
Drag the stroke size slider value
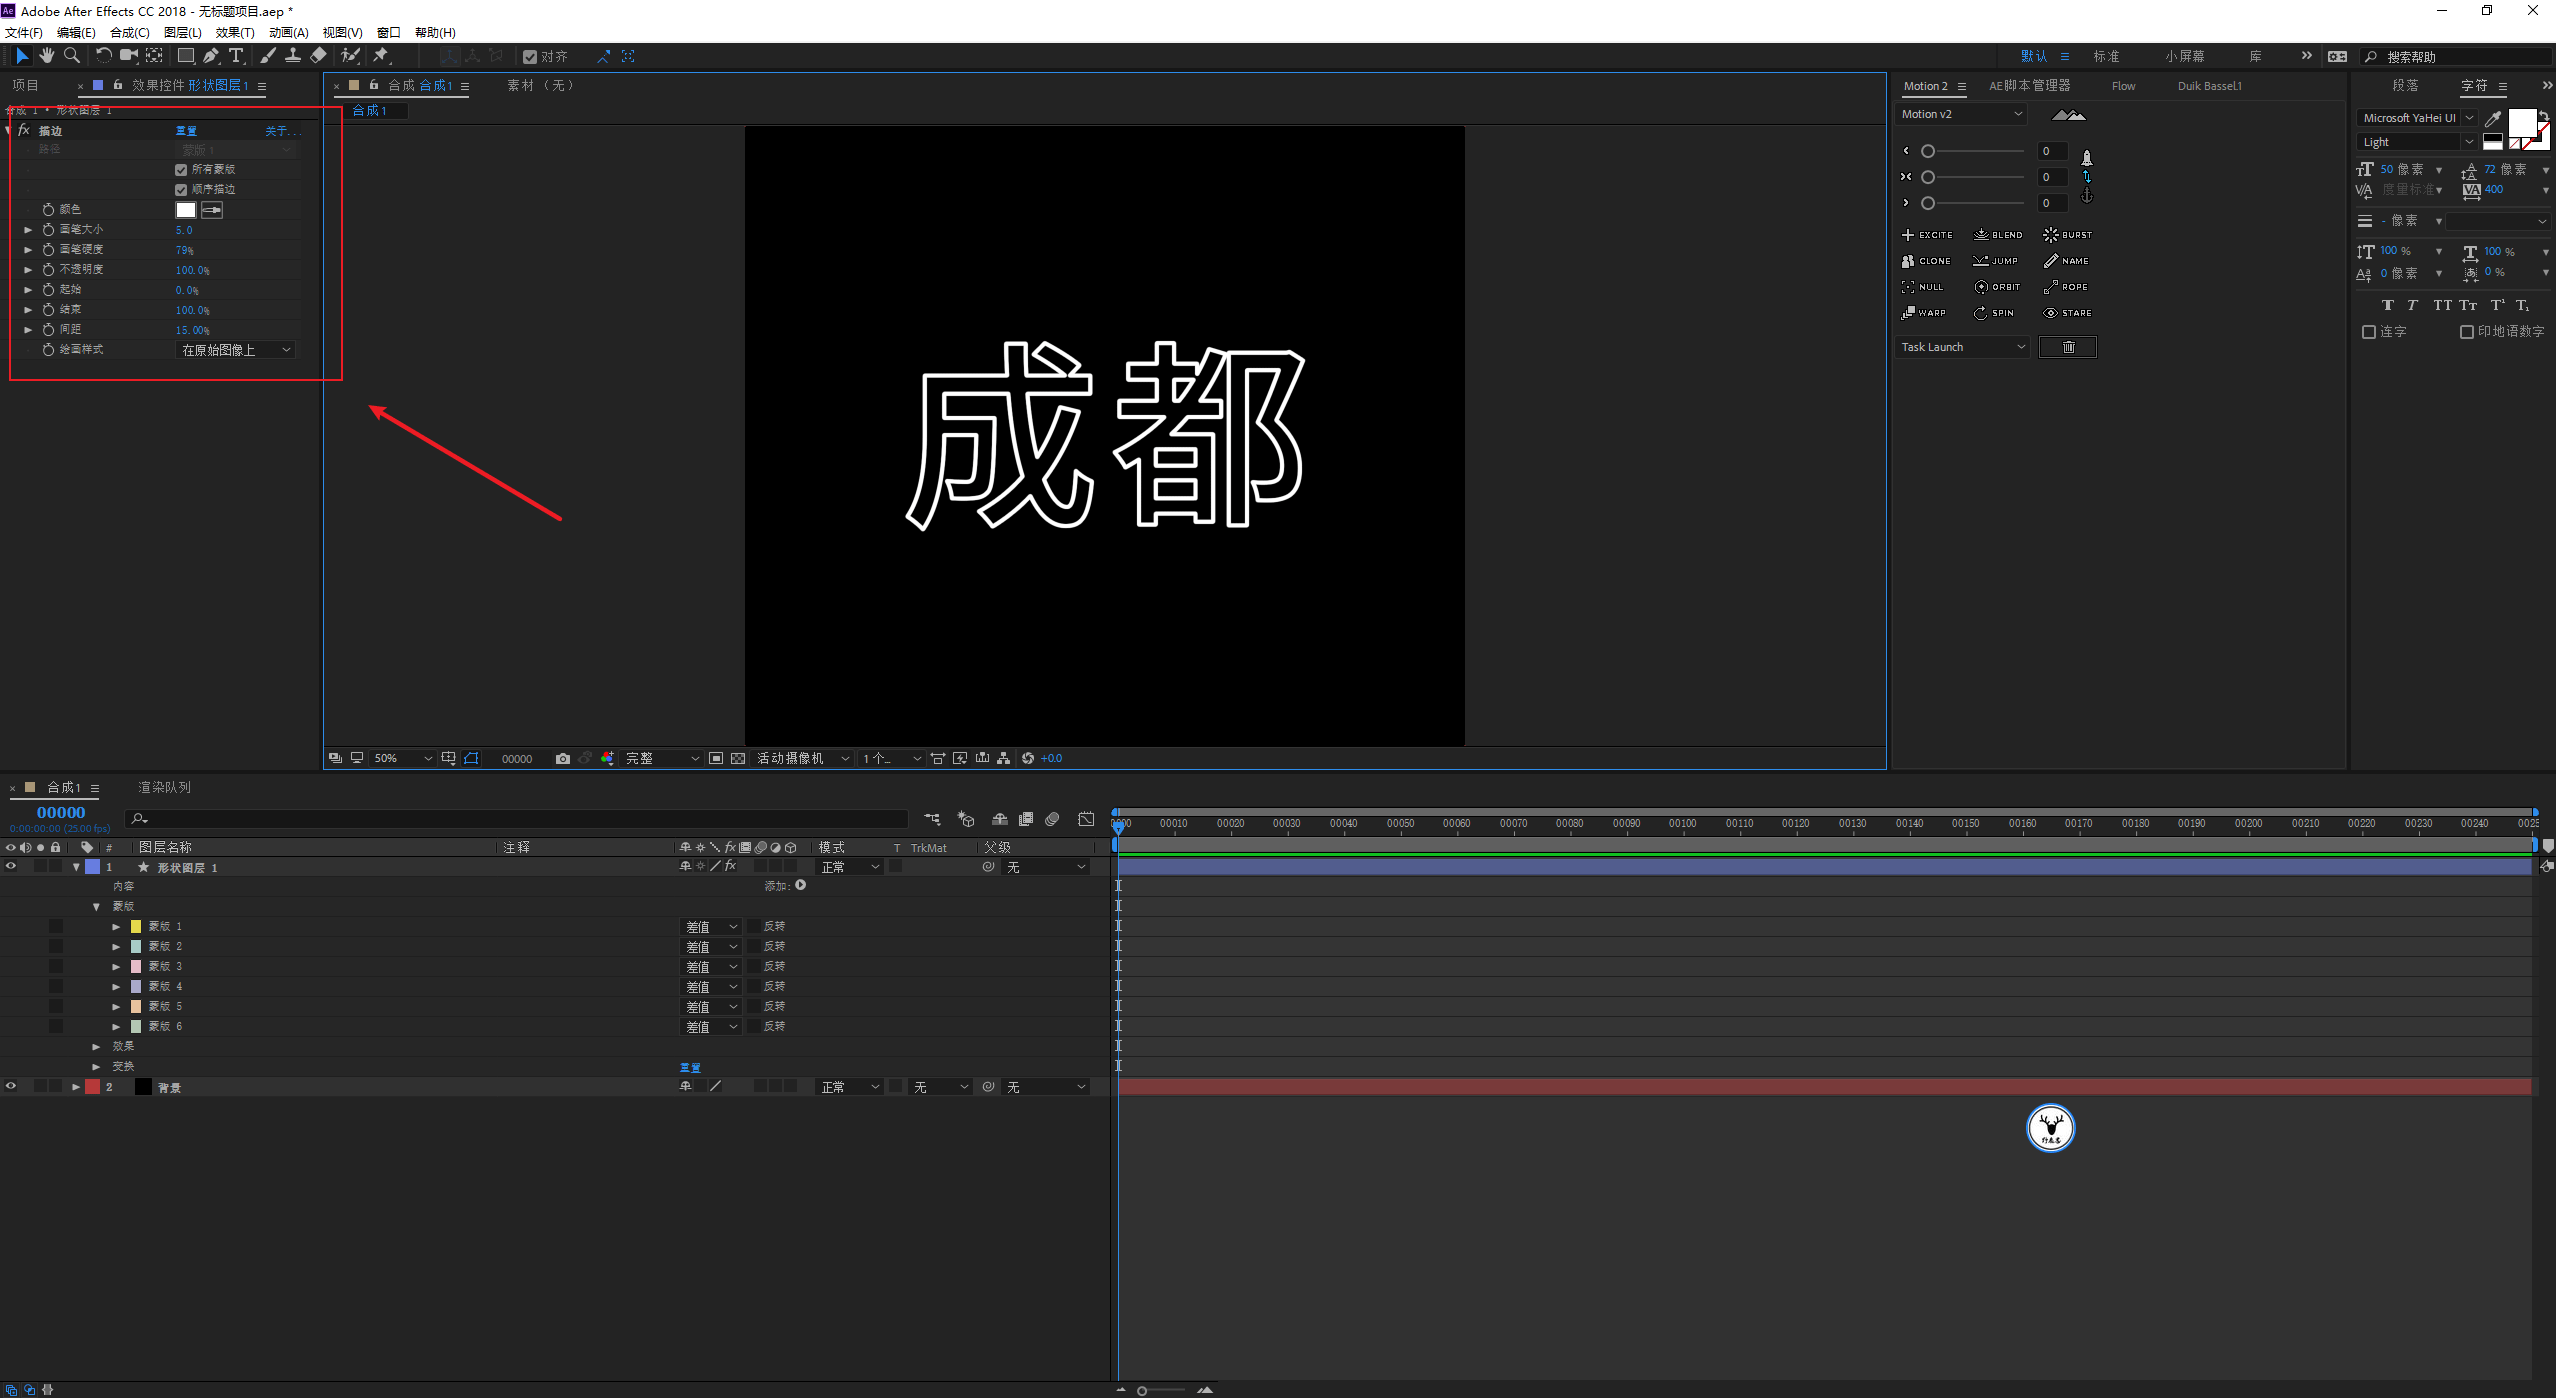pos(184,229)
